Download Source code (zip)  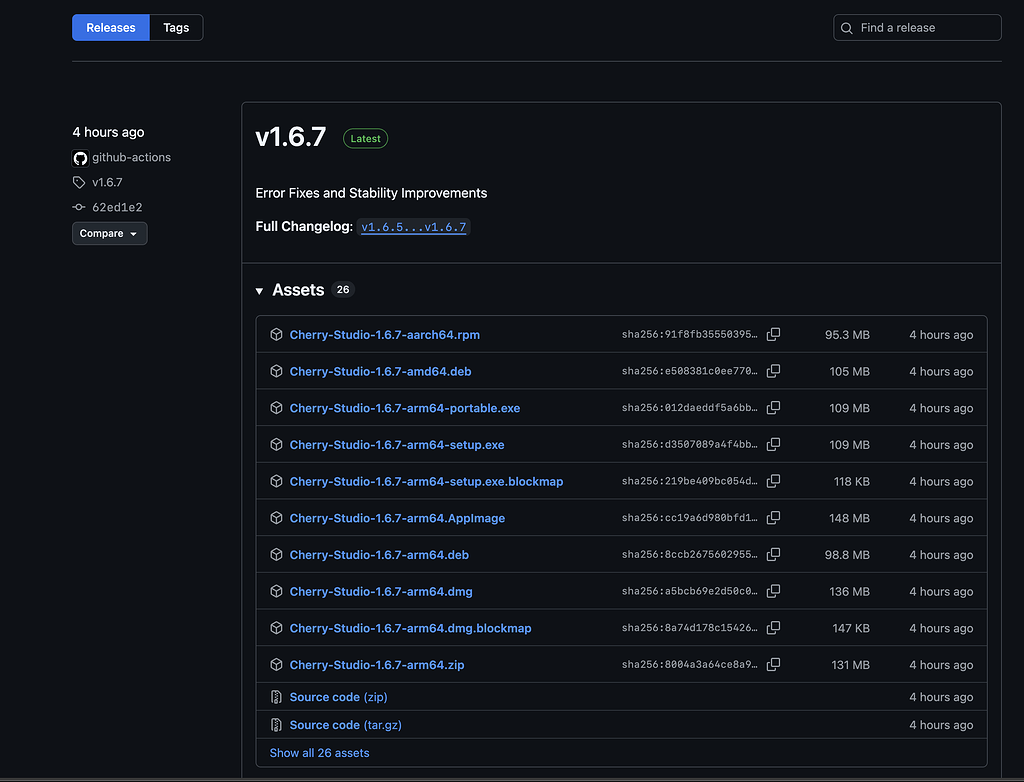coord(338,697)
